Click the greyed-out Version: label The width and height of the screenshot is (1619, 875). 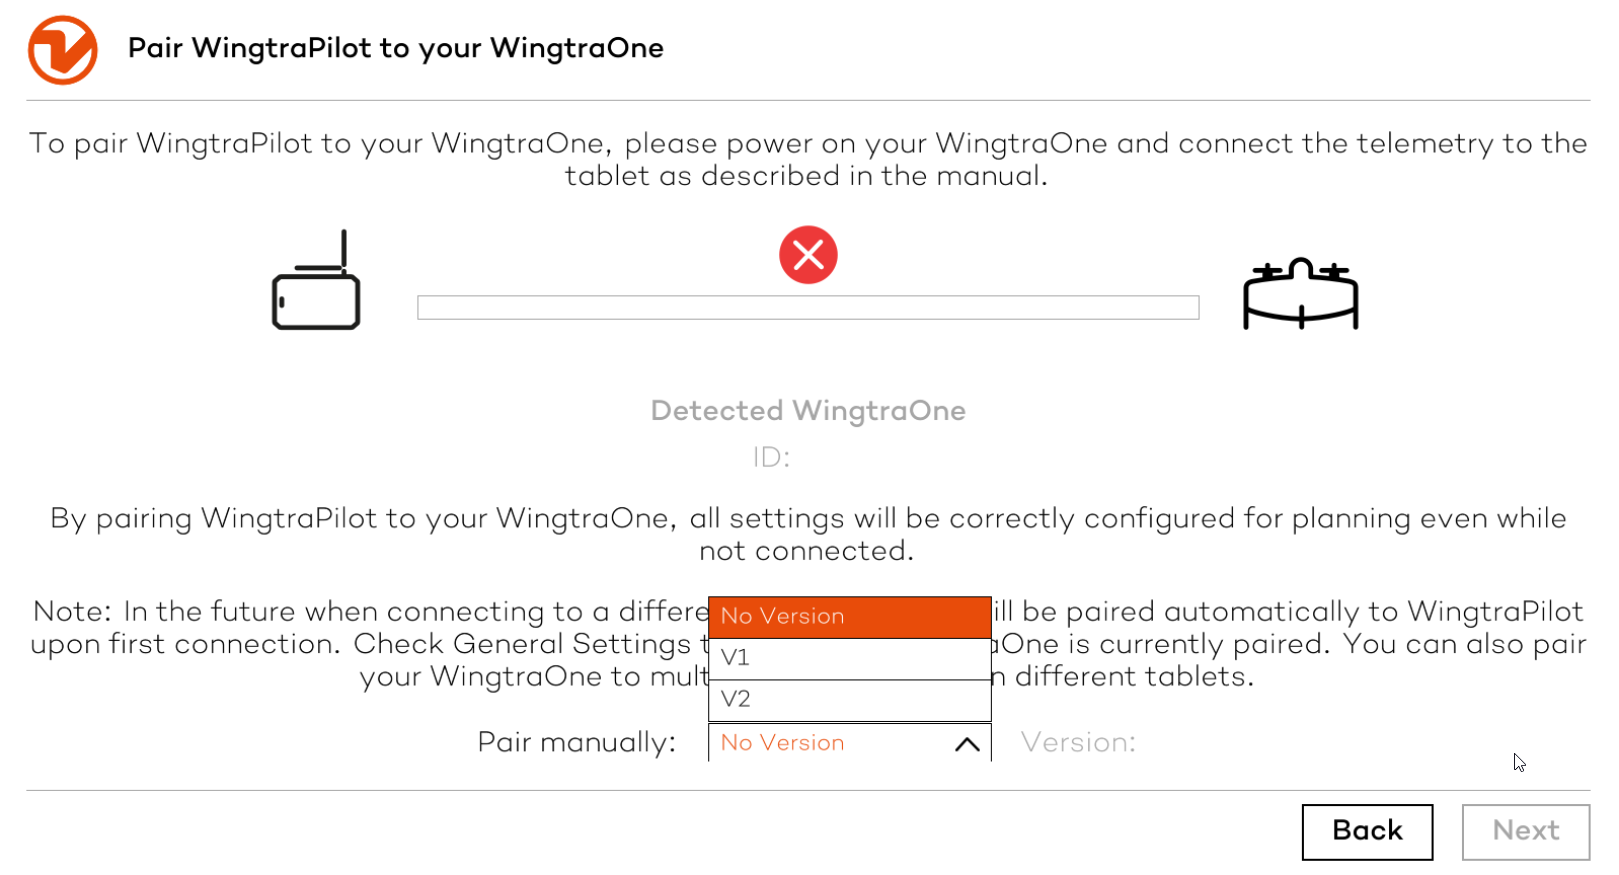point(1078,743)
